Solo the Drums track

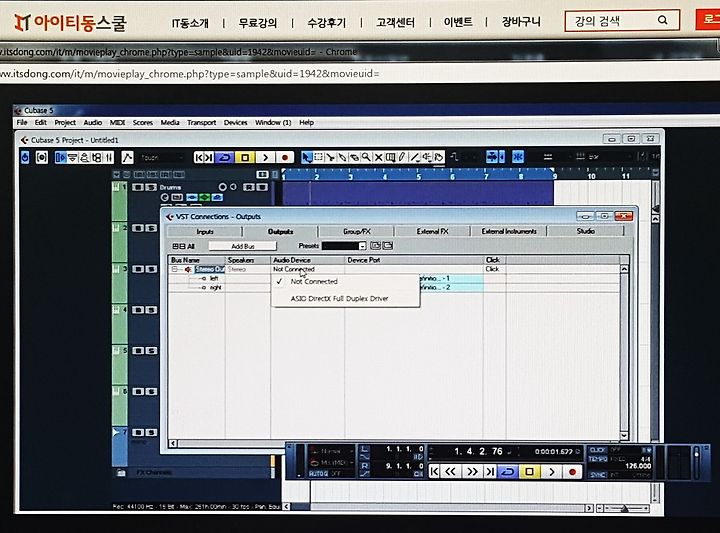[151, 187]
